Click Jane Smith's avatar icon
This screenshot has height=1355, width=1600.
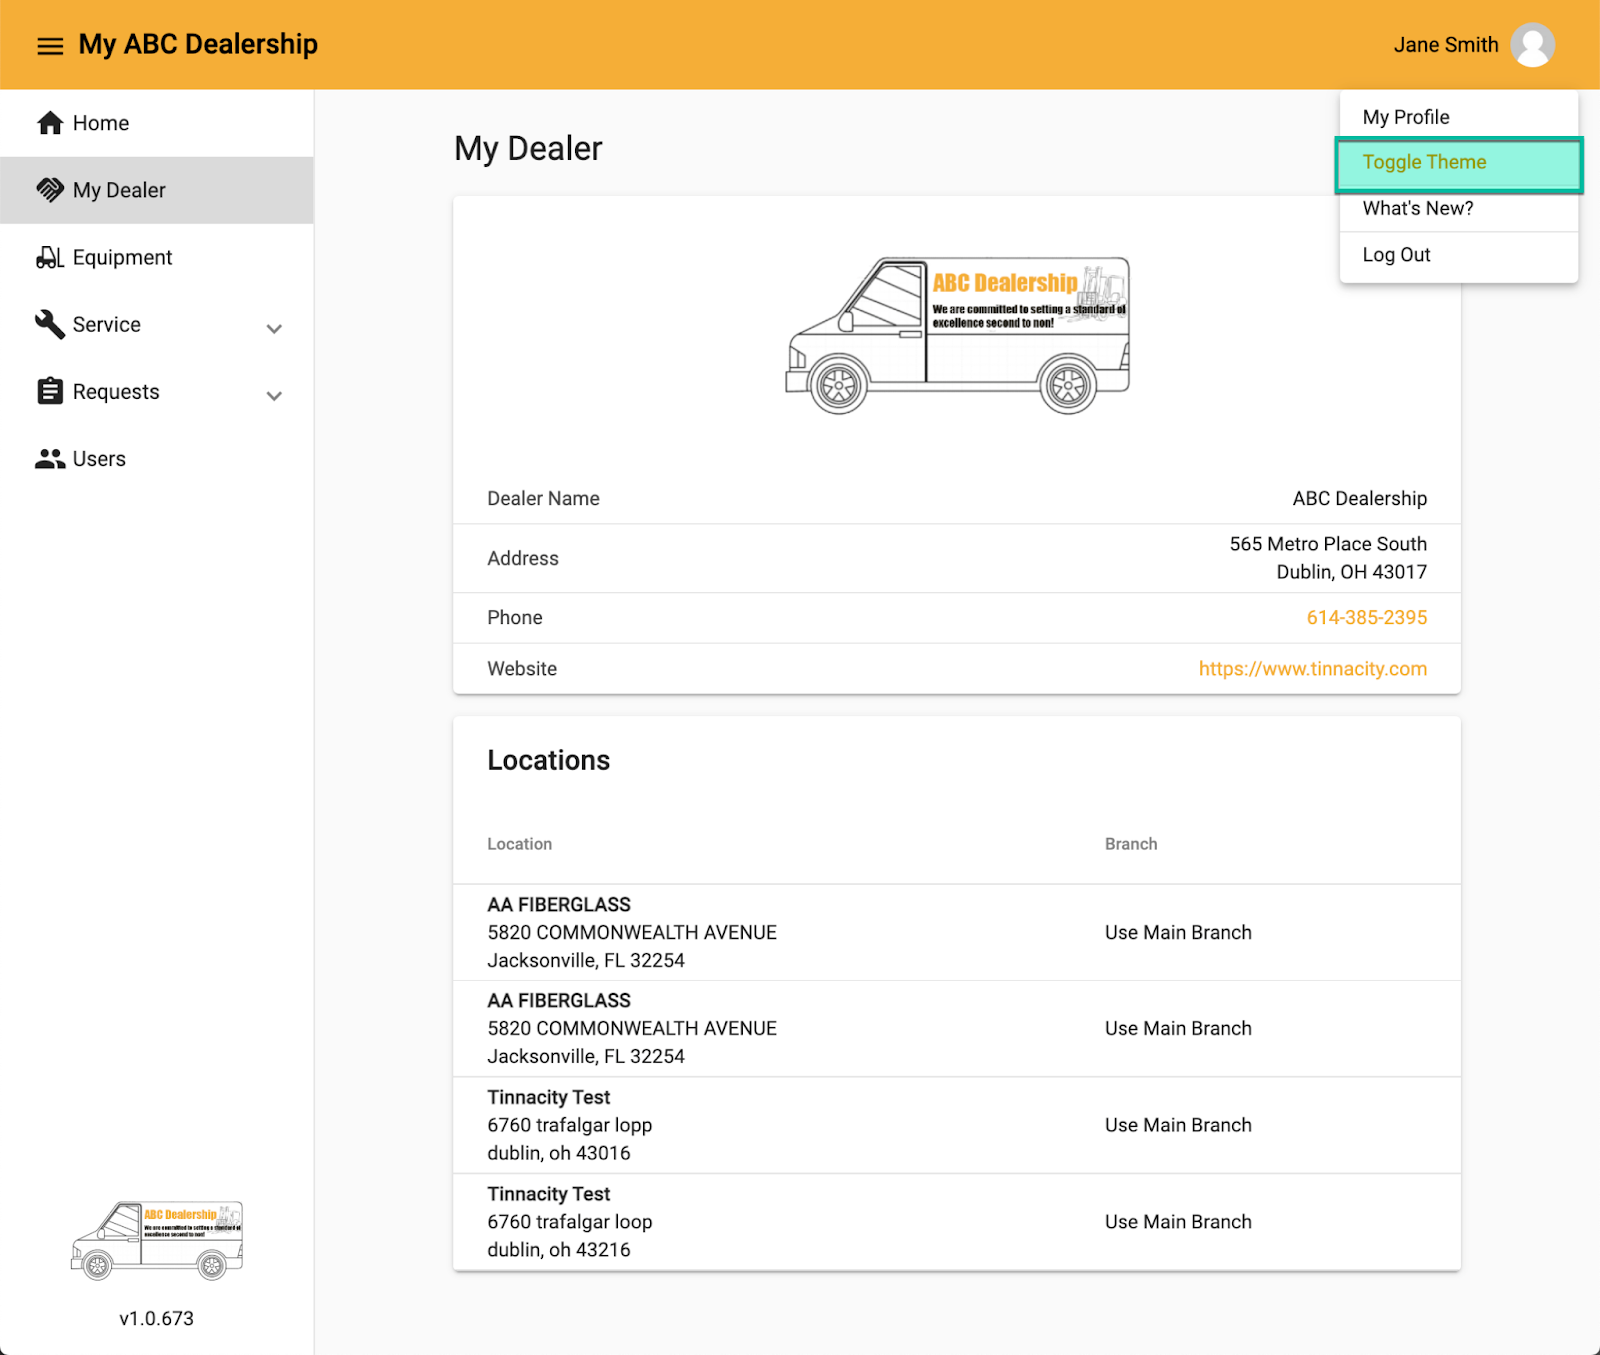tap(1532, 45)
